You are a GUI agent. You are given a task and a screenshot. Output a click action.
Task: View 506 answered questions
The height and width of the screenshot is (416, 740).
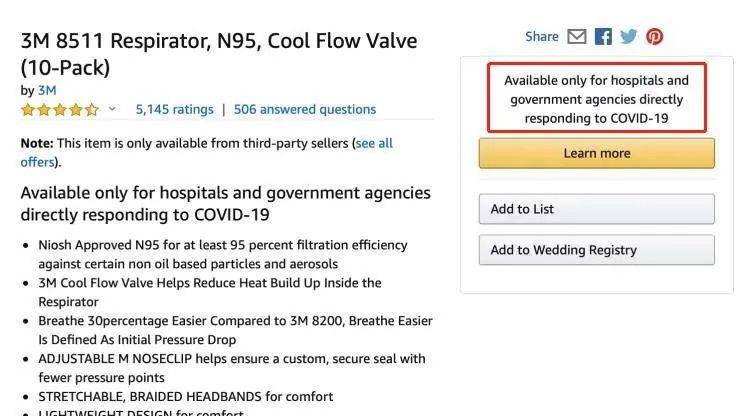[x=305, y=110]
